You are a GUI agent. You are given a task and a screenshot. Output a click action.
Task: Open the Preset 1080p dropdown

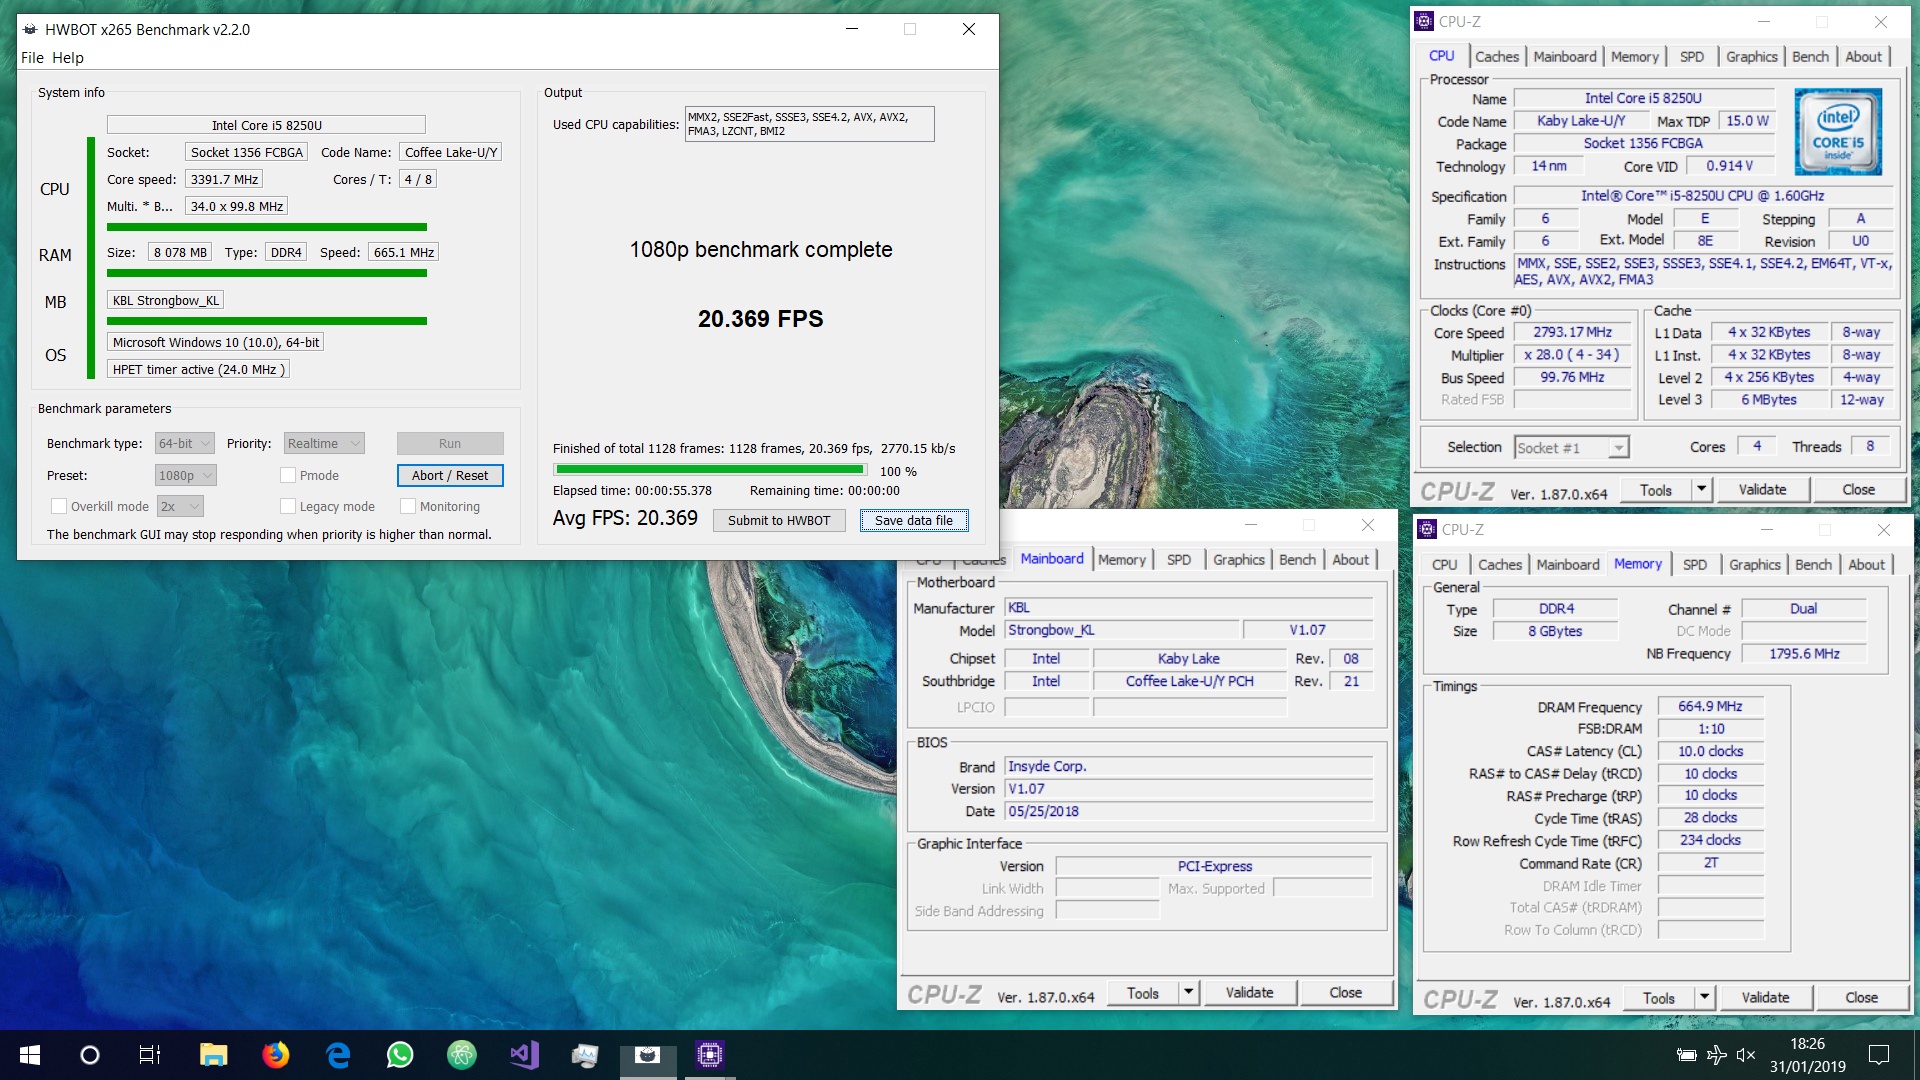pyautogui.click(x=186, y=475)
